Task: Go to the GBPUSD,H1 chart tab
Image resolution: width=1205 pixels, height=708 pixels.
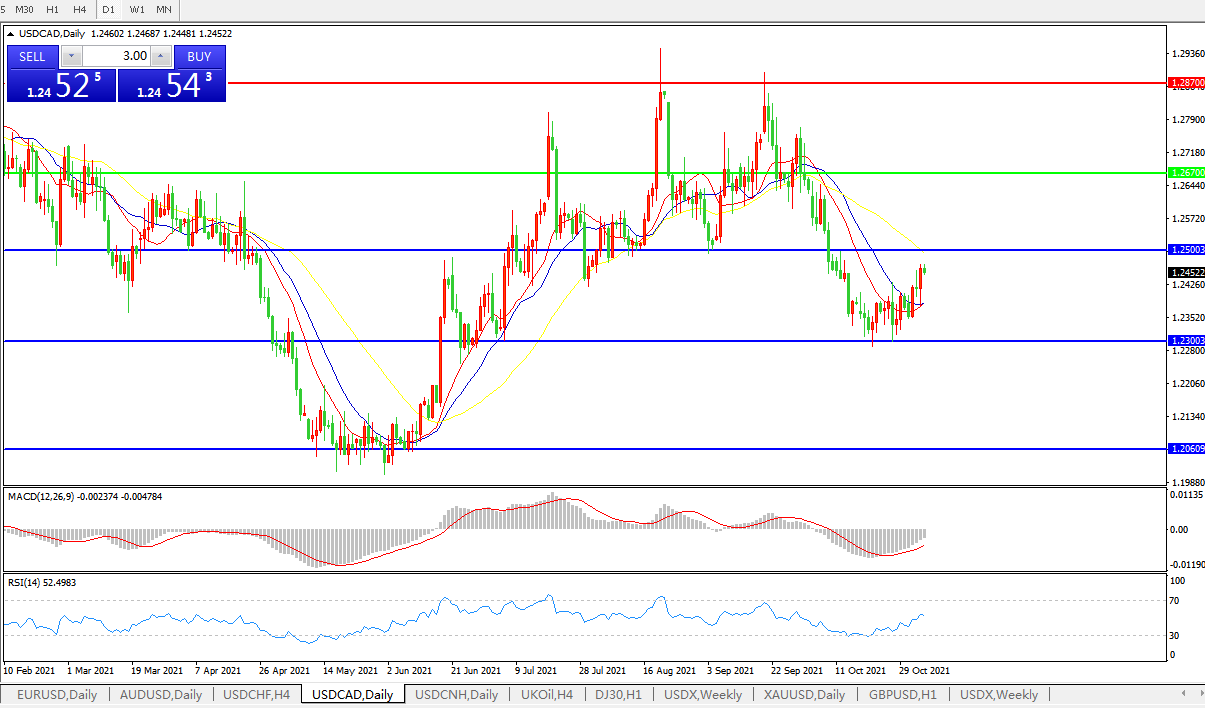Action: point(902,694)
